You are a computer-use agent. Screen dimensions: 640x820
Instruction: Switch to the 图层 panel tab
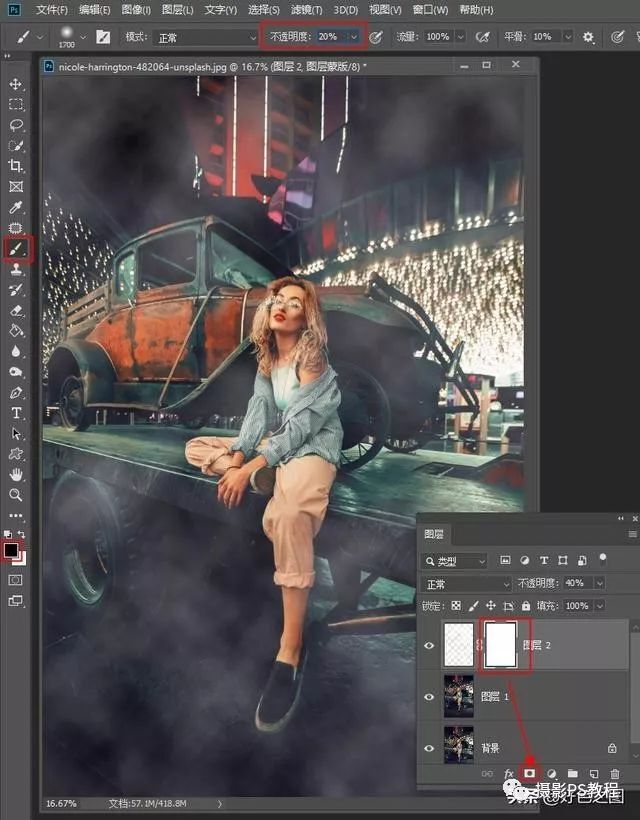tap(435, 535)
